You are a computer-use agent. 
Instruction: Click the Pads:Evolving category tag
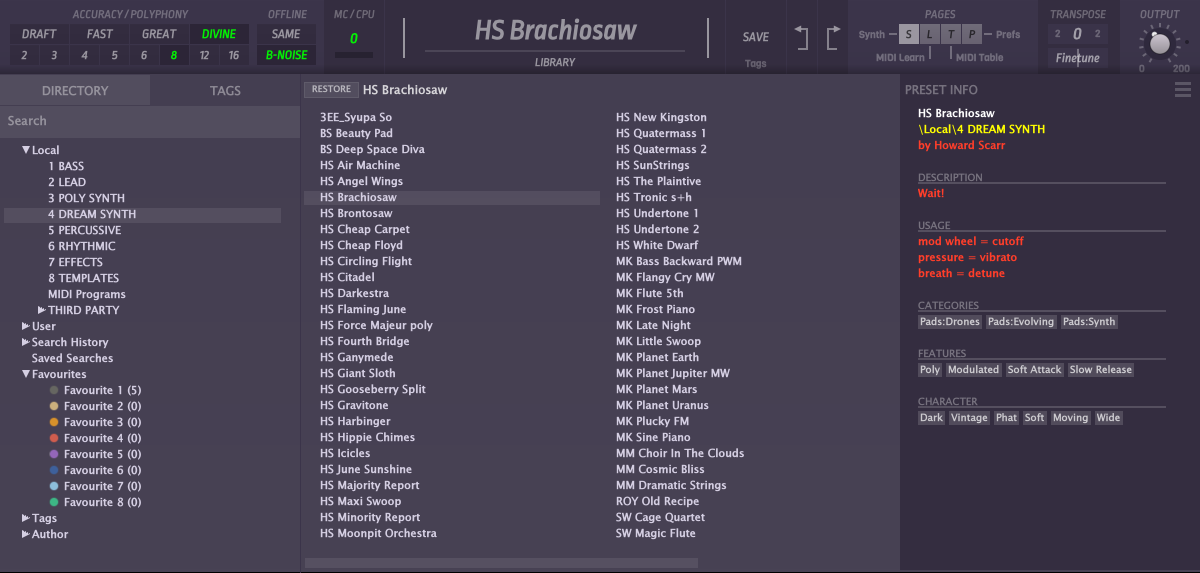point(1021,322)
